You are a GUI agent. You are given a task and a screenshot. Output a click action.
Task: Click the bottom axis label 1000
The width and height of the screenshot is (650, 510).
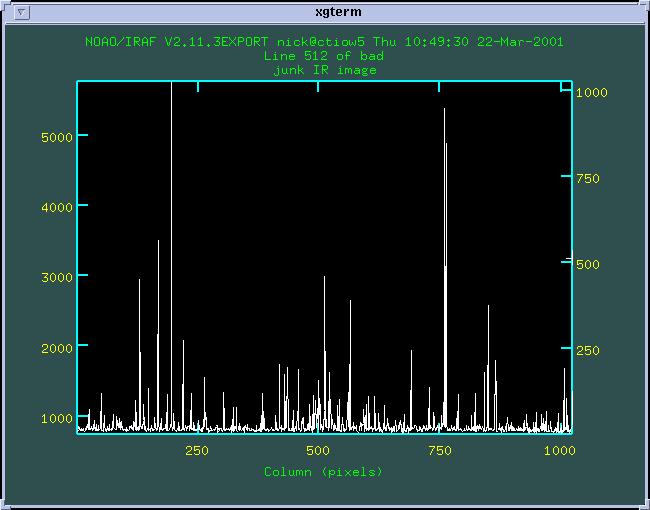point(560,451)
